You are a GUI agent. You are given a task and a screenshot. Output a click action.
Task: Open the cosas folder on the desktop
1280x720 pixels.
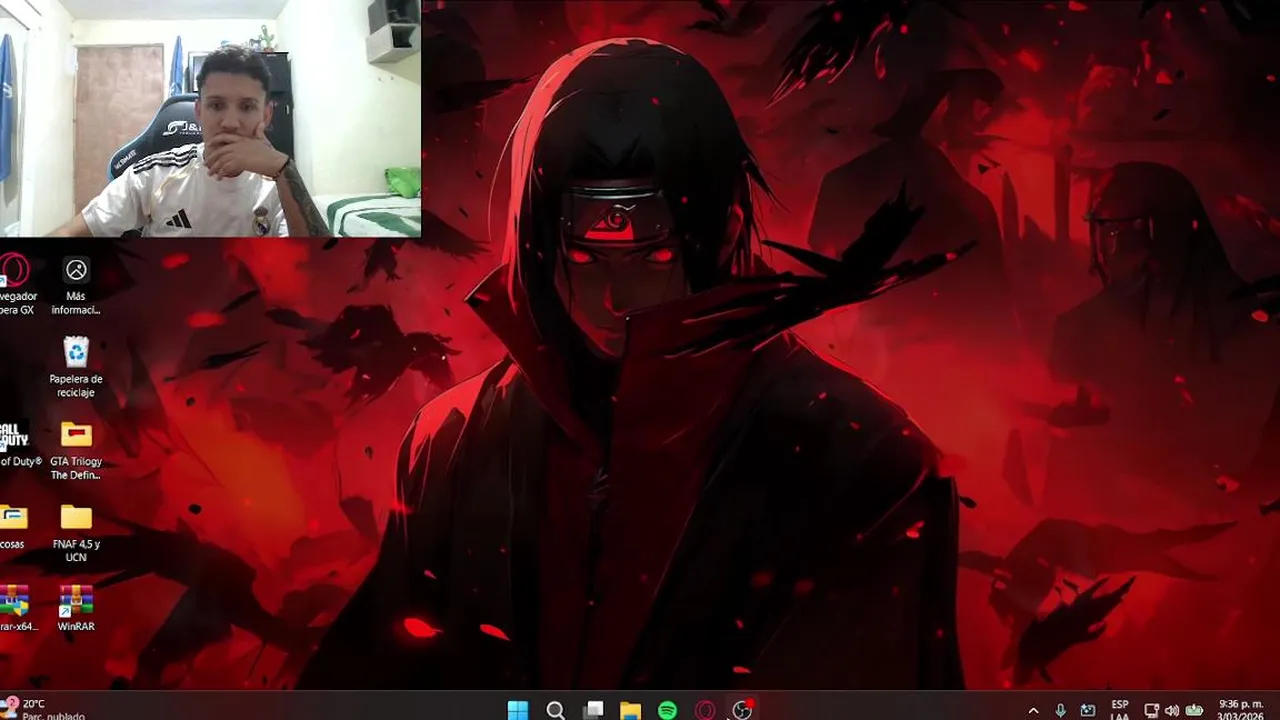[x=14, y=526]
